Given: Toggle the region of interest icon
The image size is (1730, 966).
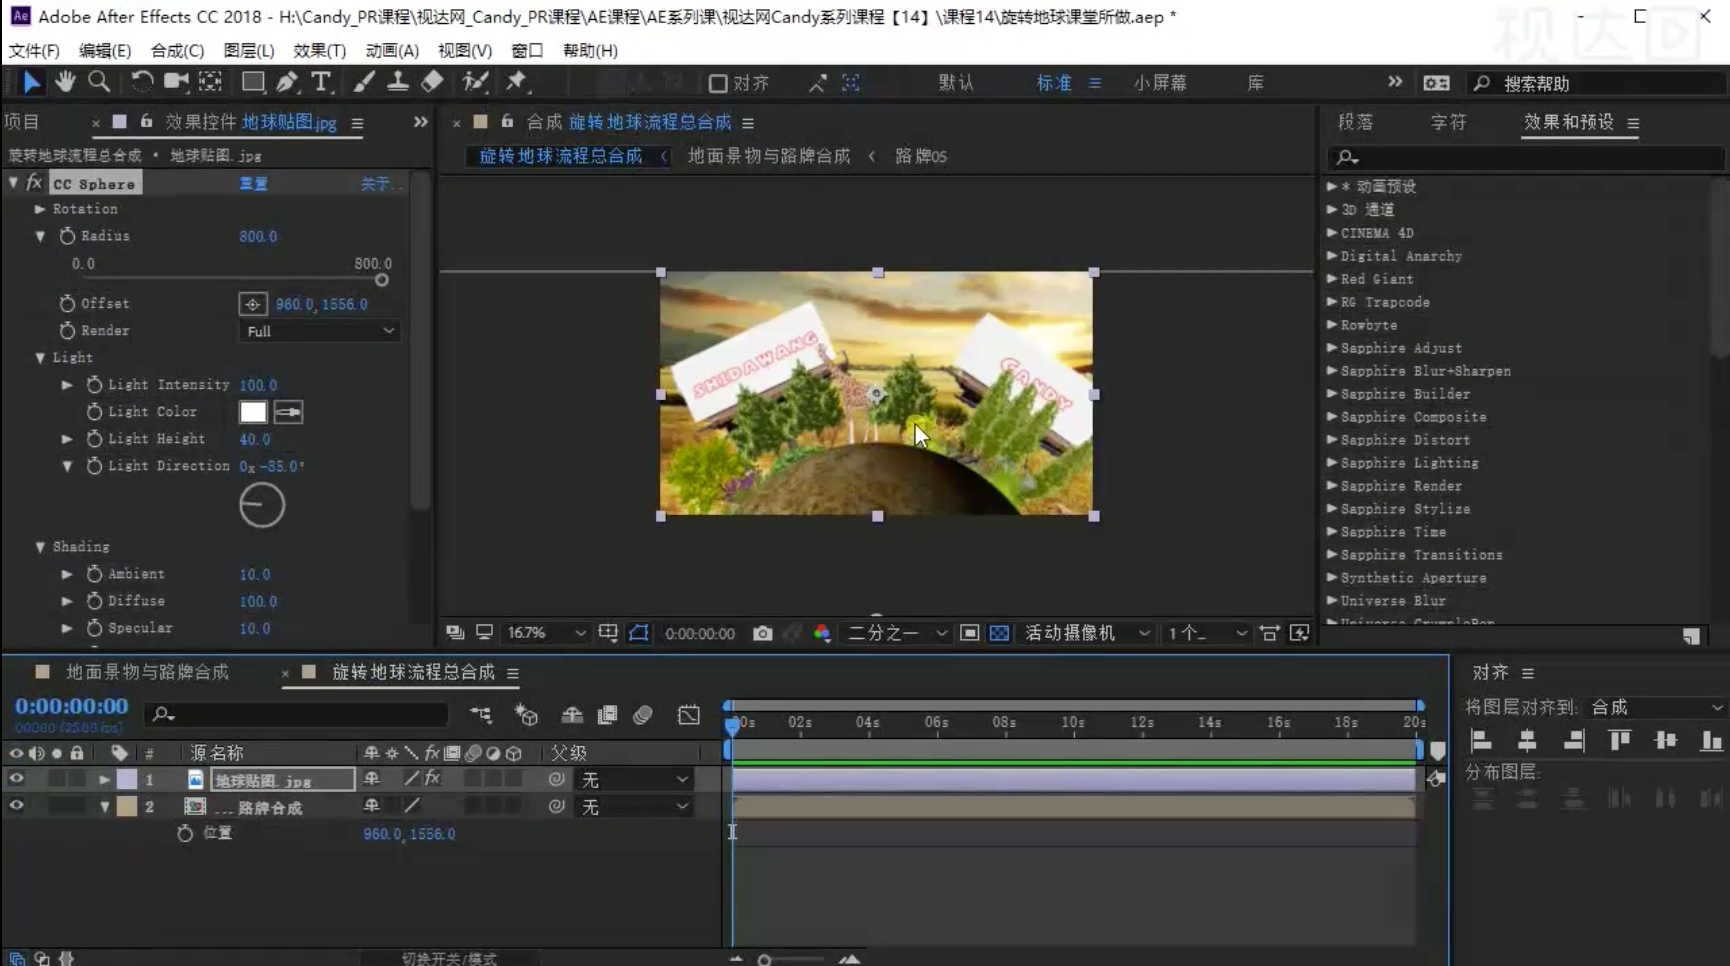Looking at the screenshot, I should point(969,633).
